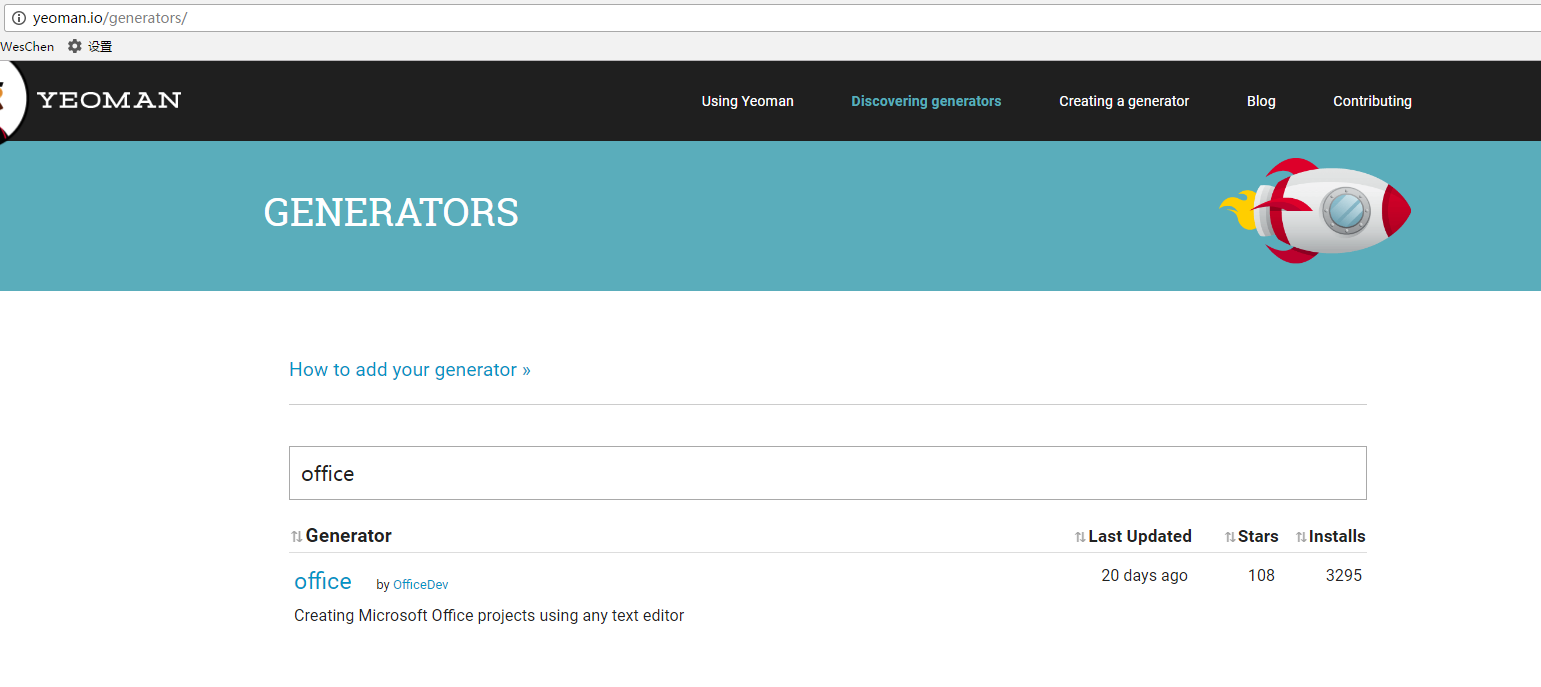
Task: Sort by Generator column arrows icon
Action: coord(296,537)
